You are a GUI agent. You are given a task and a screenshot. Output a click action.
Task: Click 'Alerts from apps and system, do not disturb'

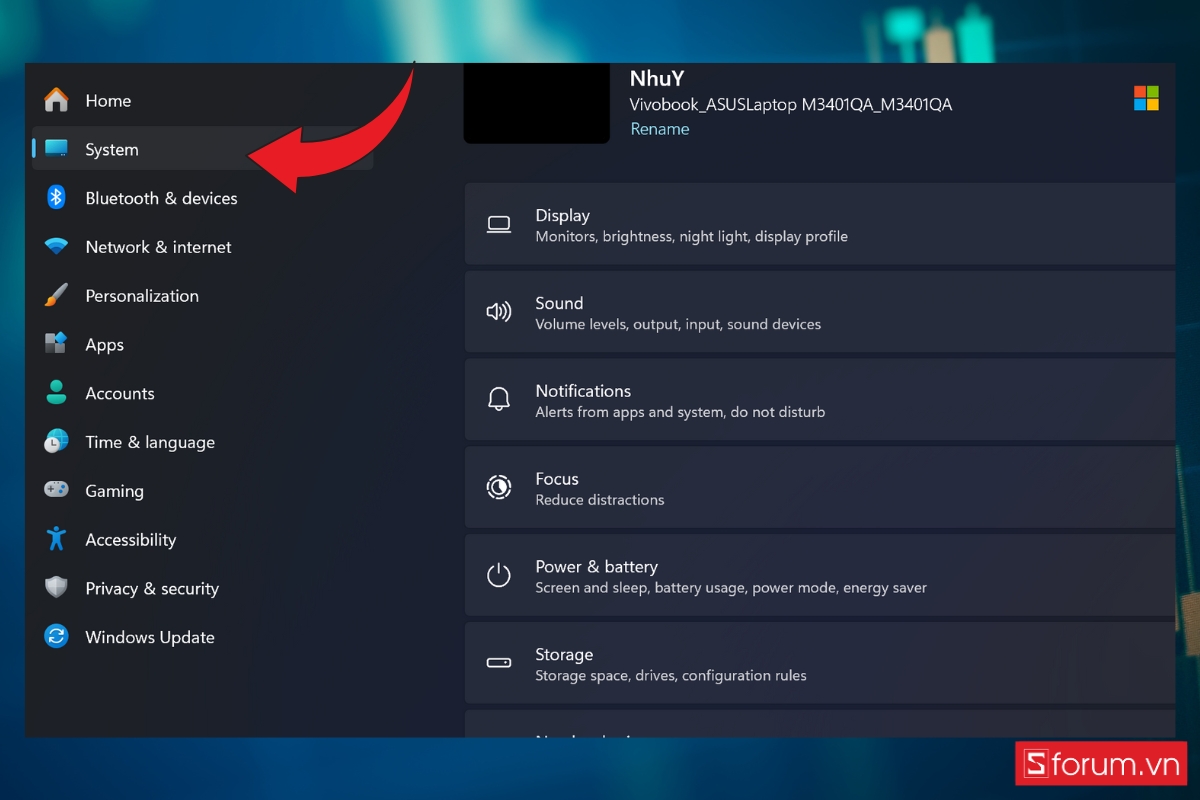(680, 412)
